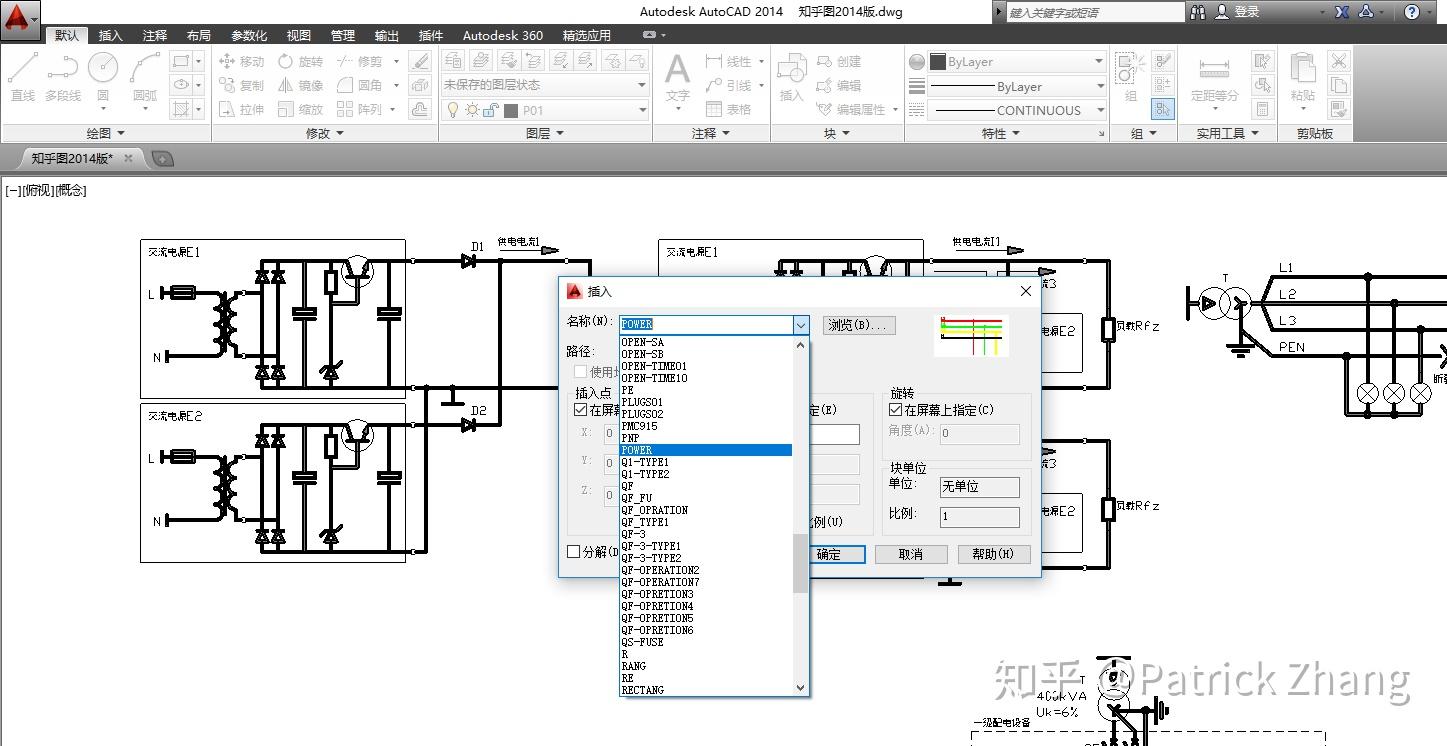
Task: Collapse the 名称 block name dropdown arrow
Action: (800, 324)
